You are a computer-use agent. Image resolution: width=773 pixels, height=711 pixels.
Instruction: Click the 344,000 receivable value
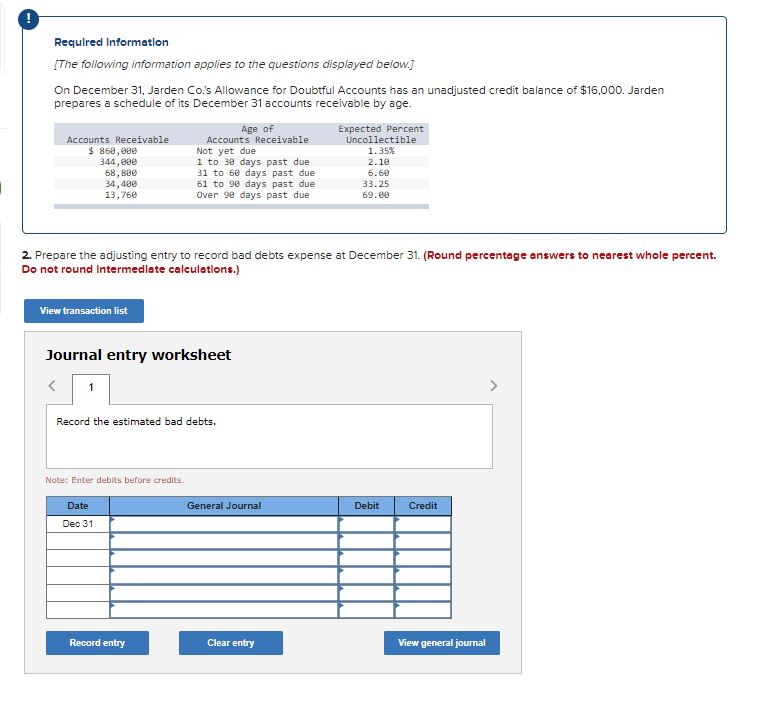coord(118,162)
